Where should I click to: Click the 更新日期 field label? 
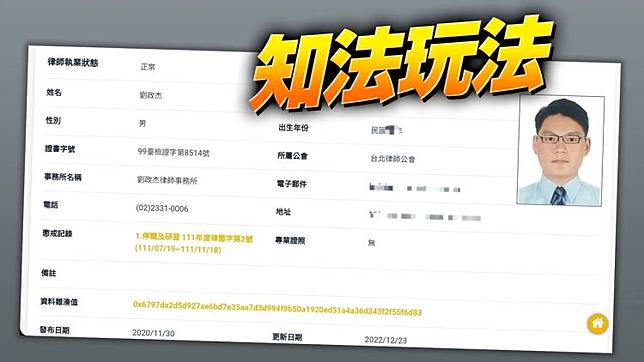[287, 337]
